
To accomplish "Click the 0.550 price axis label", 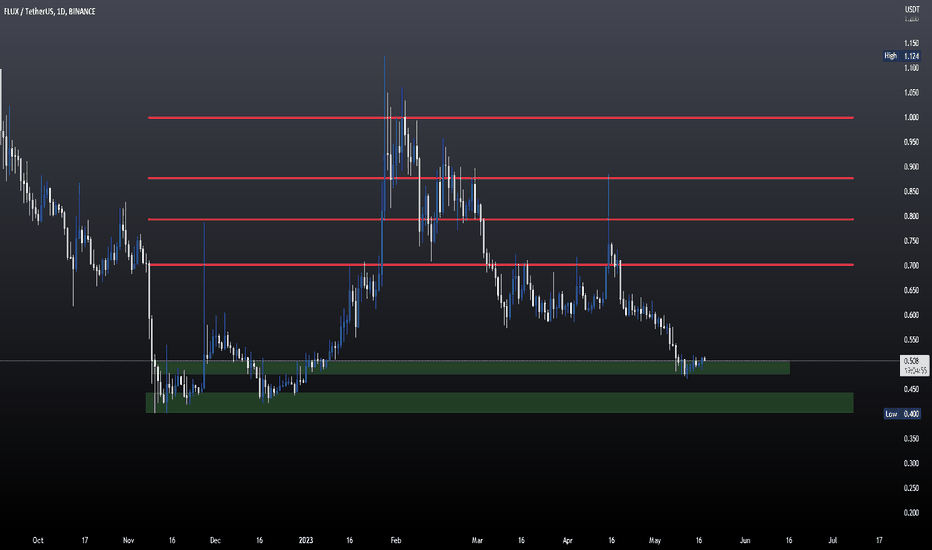I will [911, 340].
